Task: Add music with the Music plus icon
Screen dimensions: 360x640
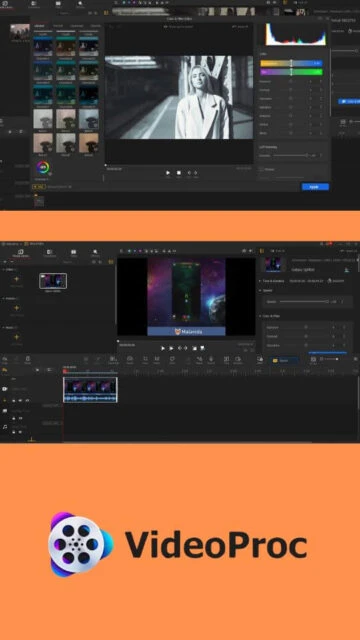Action: [x=17, y=337]
